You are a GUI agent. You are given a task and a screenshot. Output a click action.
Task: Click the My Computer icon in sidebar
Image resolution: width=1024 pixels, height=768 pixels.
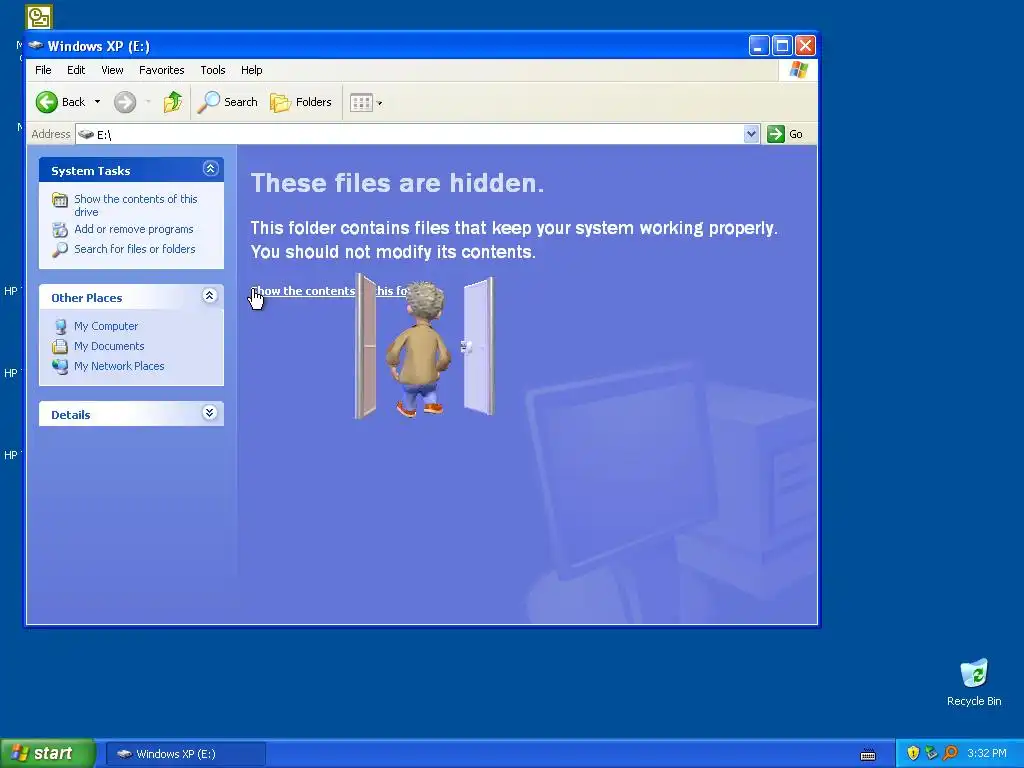click(60, 326)
